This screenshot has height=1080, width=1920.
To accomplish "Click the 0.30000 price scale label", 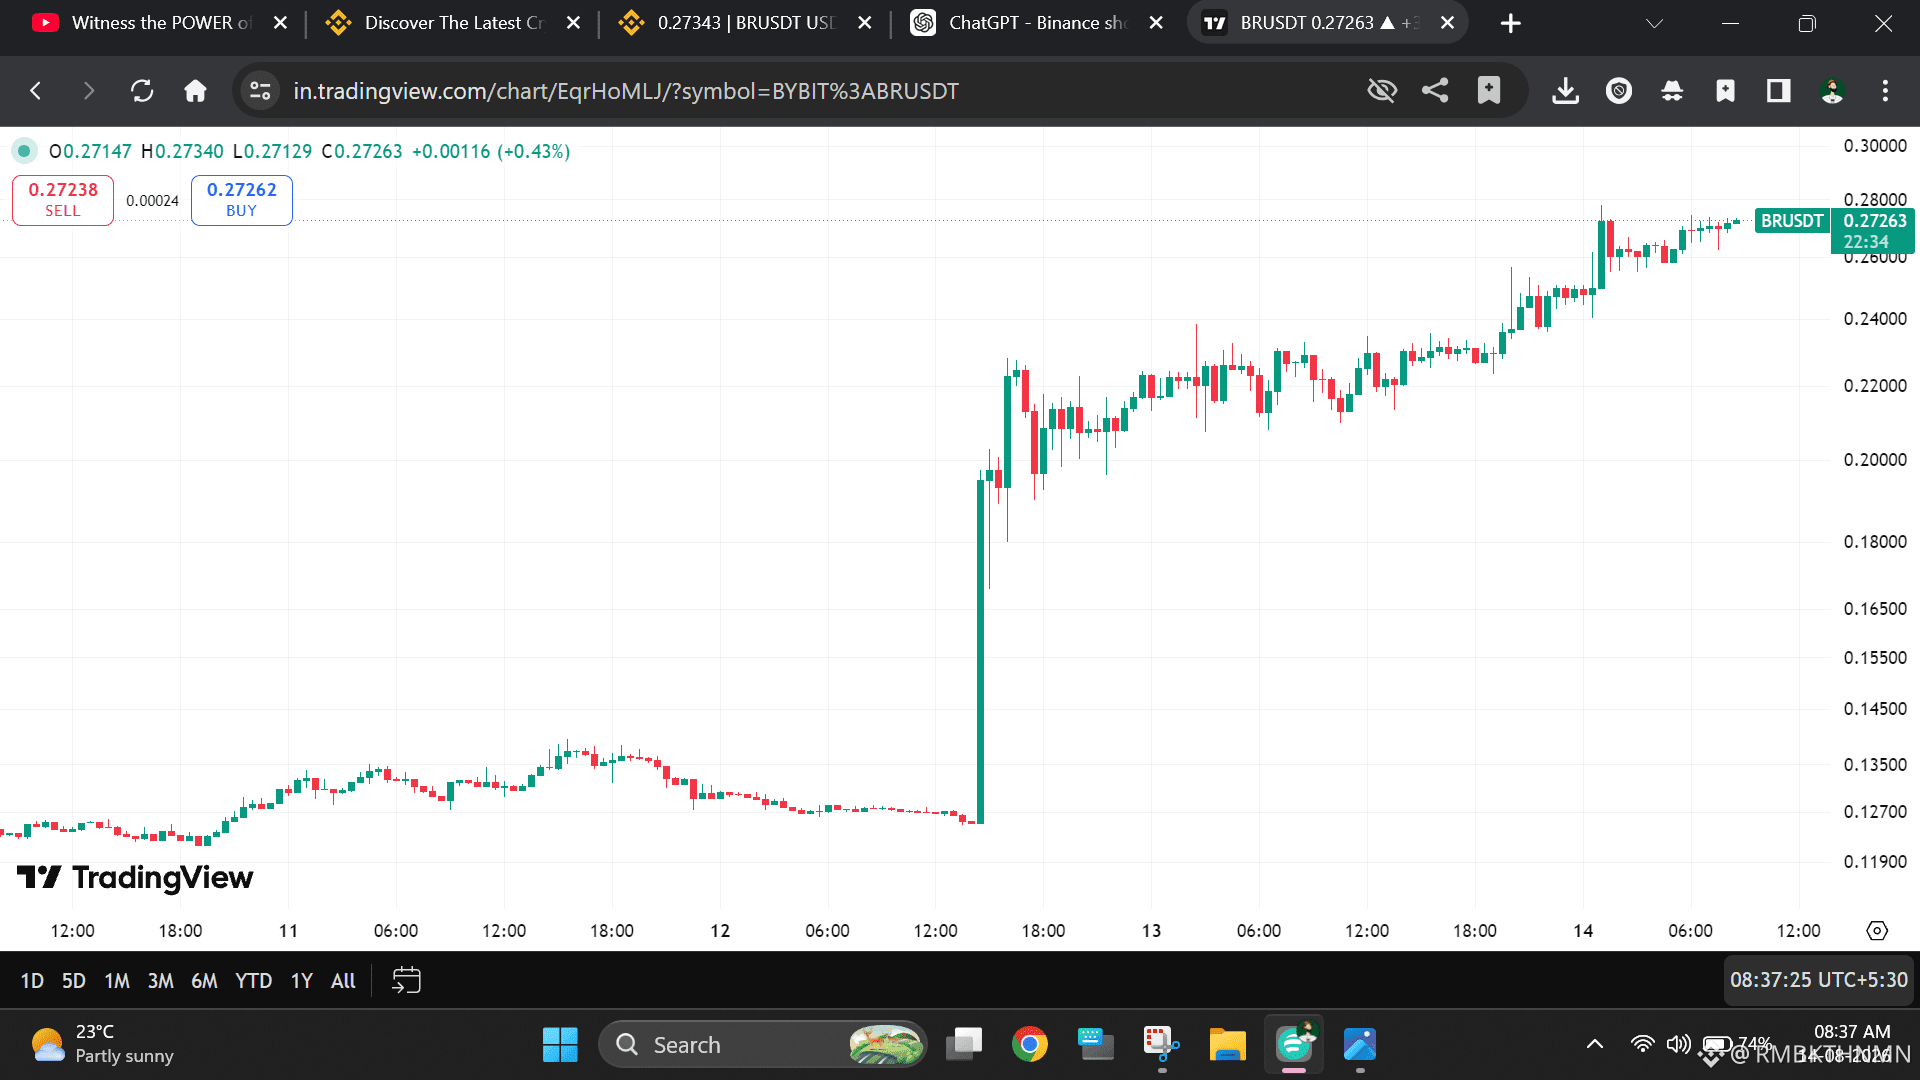I will click(1875, 146).
